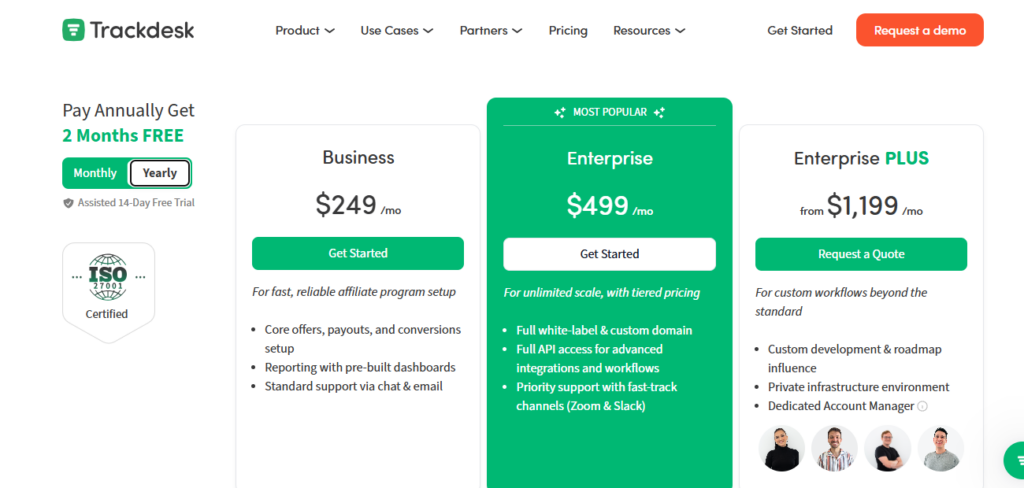
Task: Expand the Product menu
Action: coord(305,31)
